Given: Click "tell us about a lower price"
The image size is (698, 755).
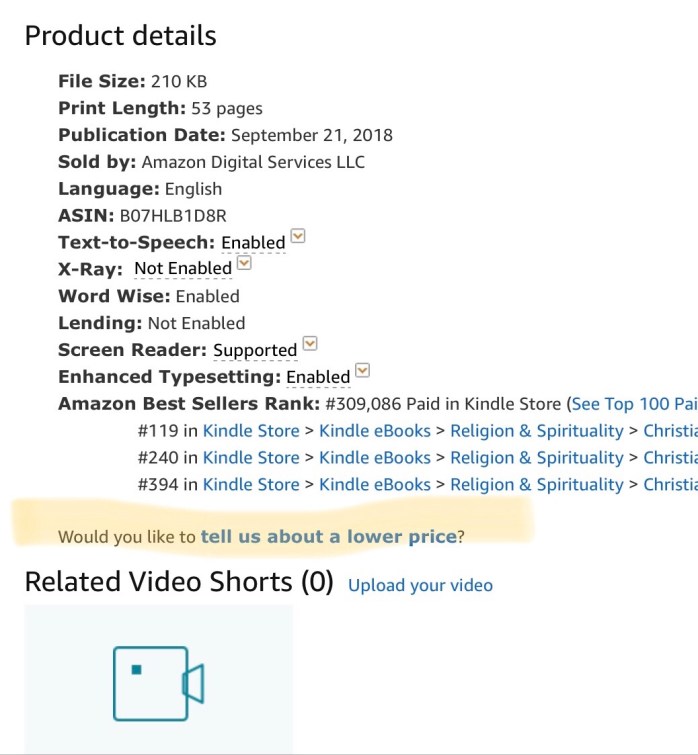Looking at the screenshot, I should [329, 537].
